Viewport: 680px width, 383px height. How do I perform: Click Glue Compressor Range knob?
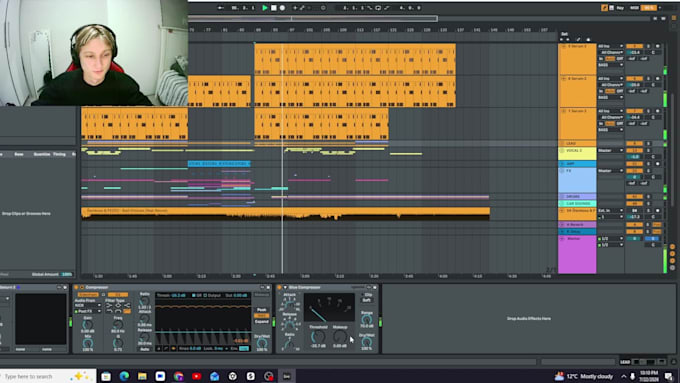click(x=366, y=320)
